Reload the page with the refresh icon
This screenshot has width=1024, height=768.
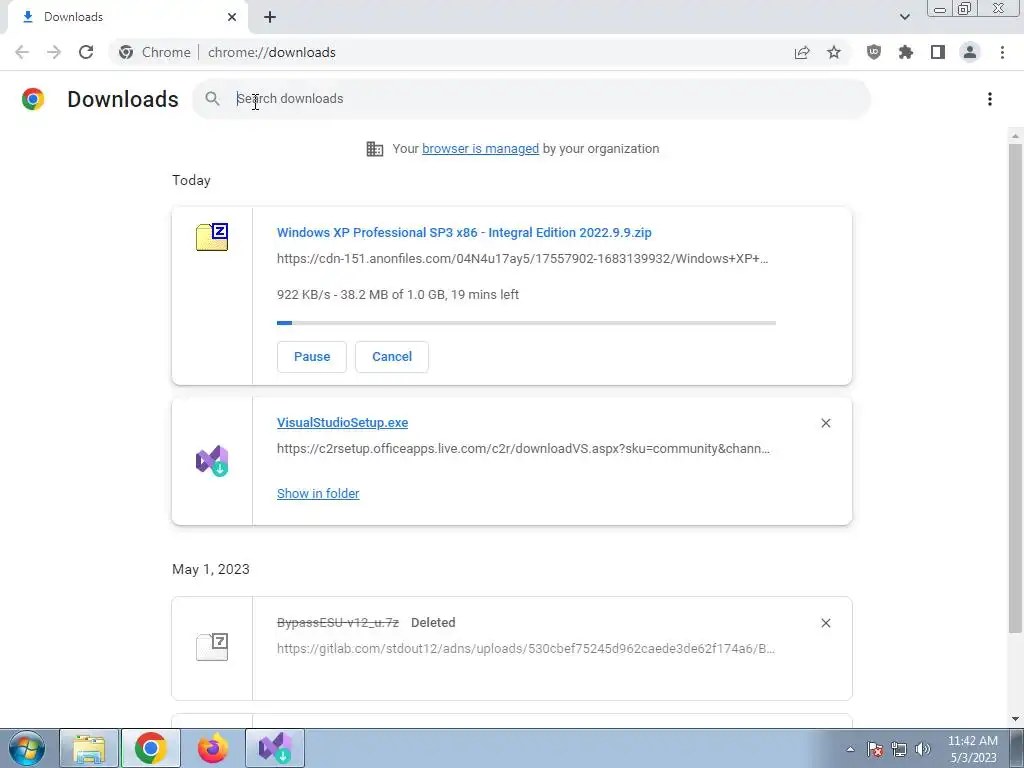pyautogui.click(x=86, y=52)
